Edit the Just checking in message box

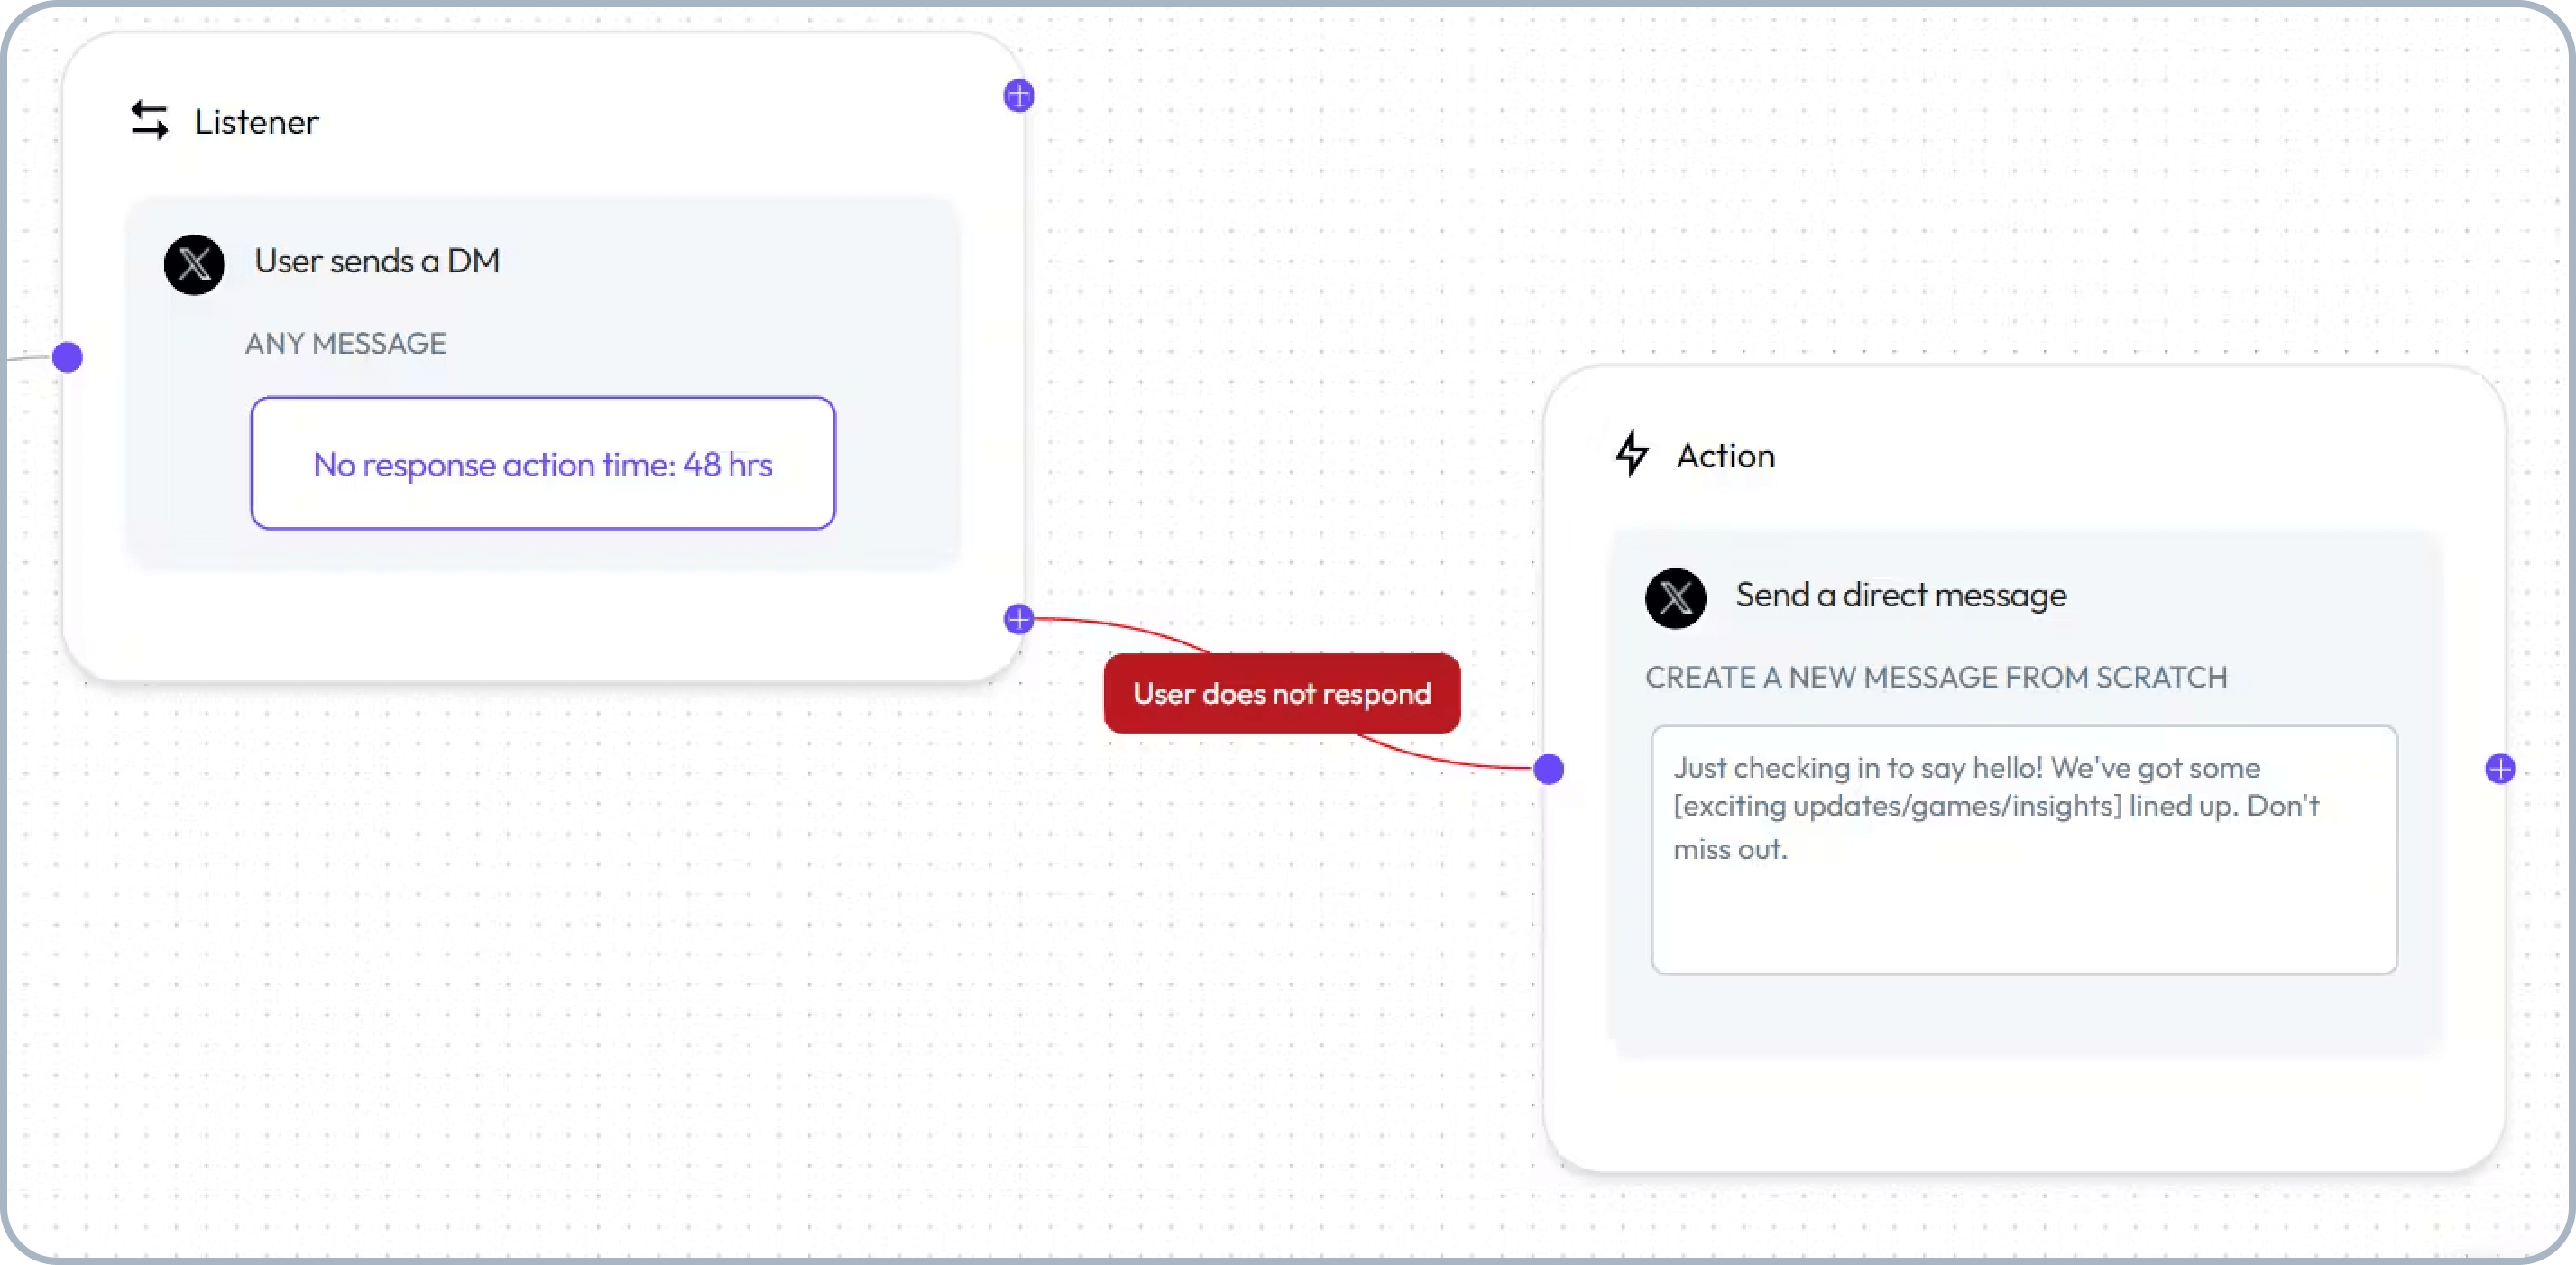[2024, 849]
